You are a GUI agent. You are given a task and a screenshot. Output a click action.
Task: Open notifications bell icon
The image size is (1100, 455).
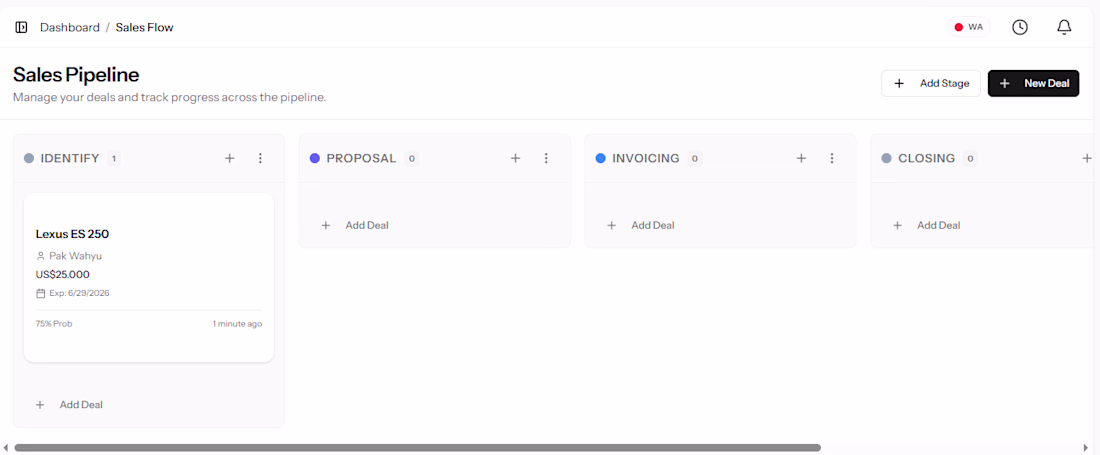(1064, 27)
